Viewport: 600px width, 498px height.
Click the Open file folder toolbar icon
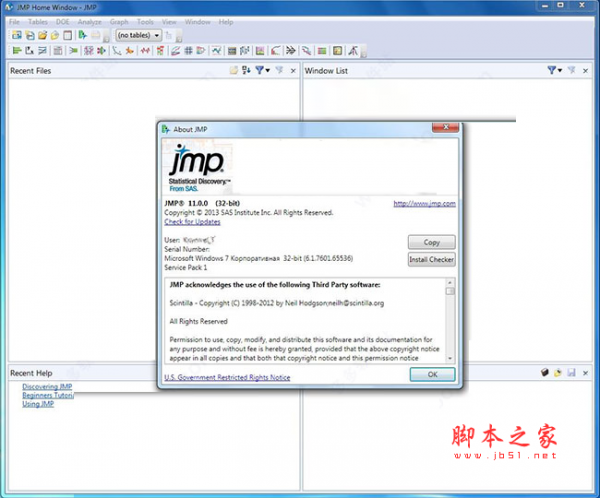tap(42, 35)
